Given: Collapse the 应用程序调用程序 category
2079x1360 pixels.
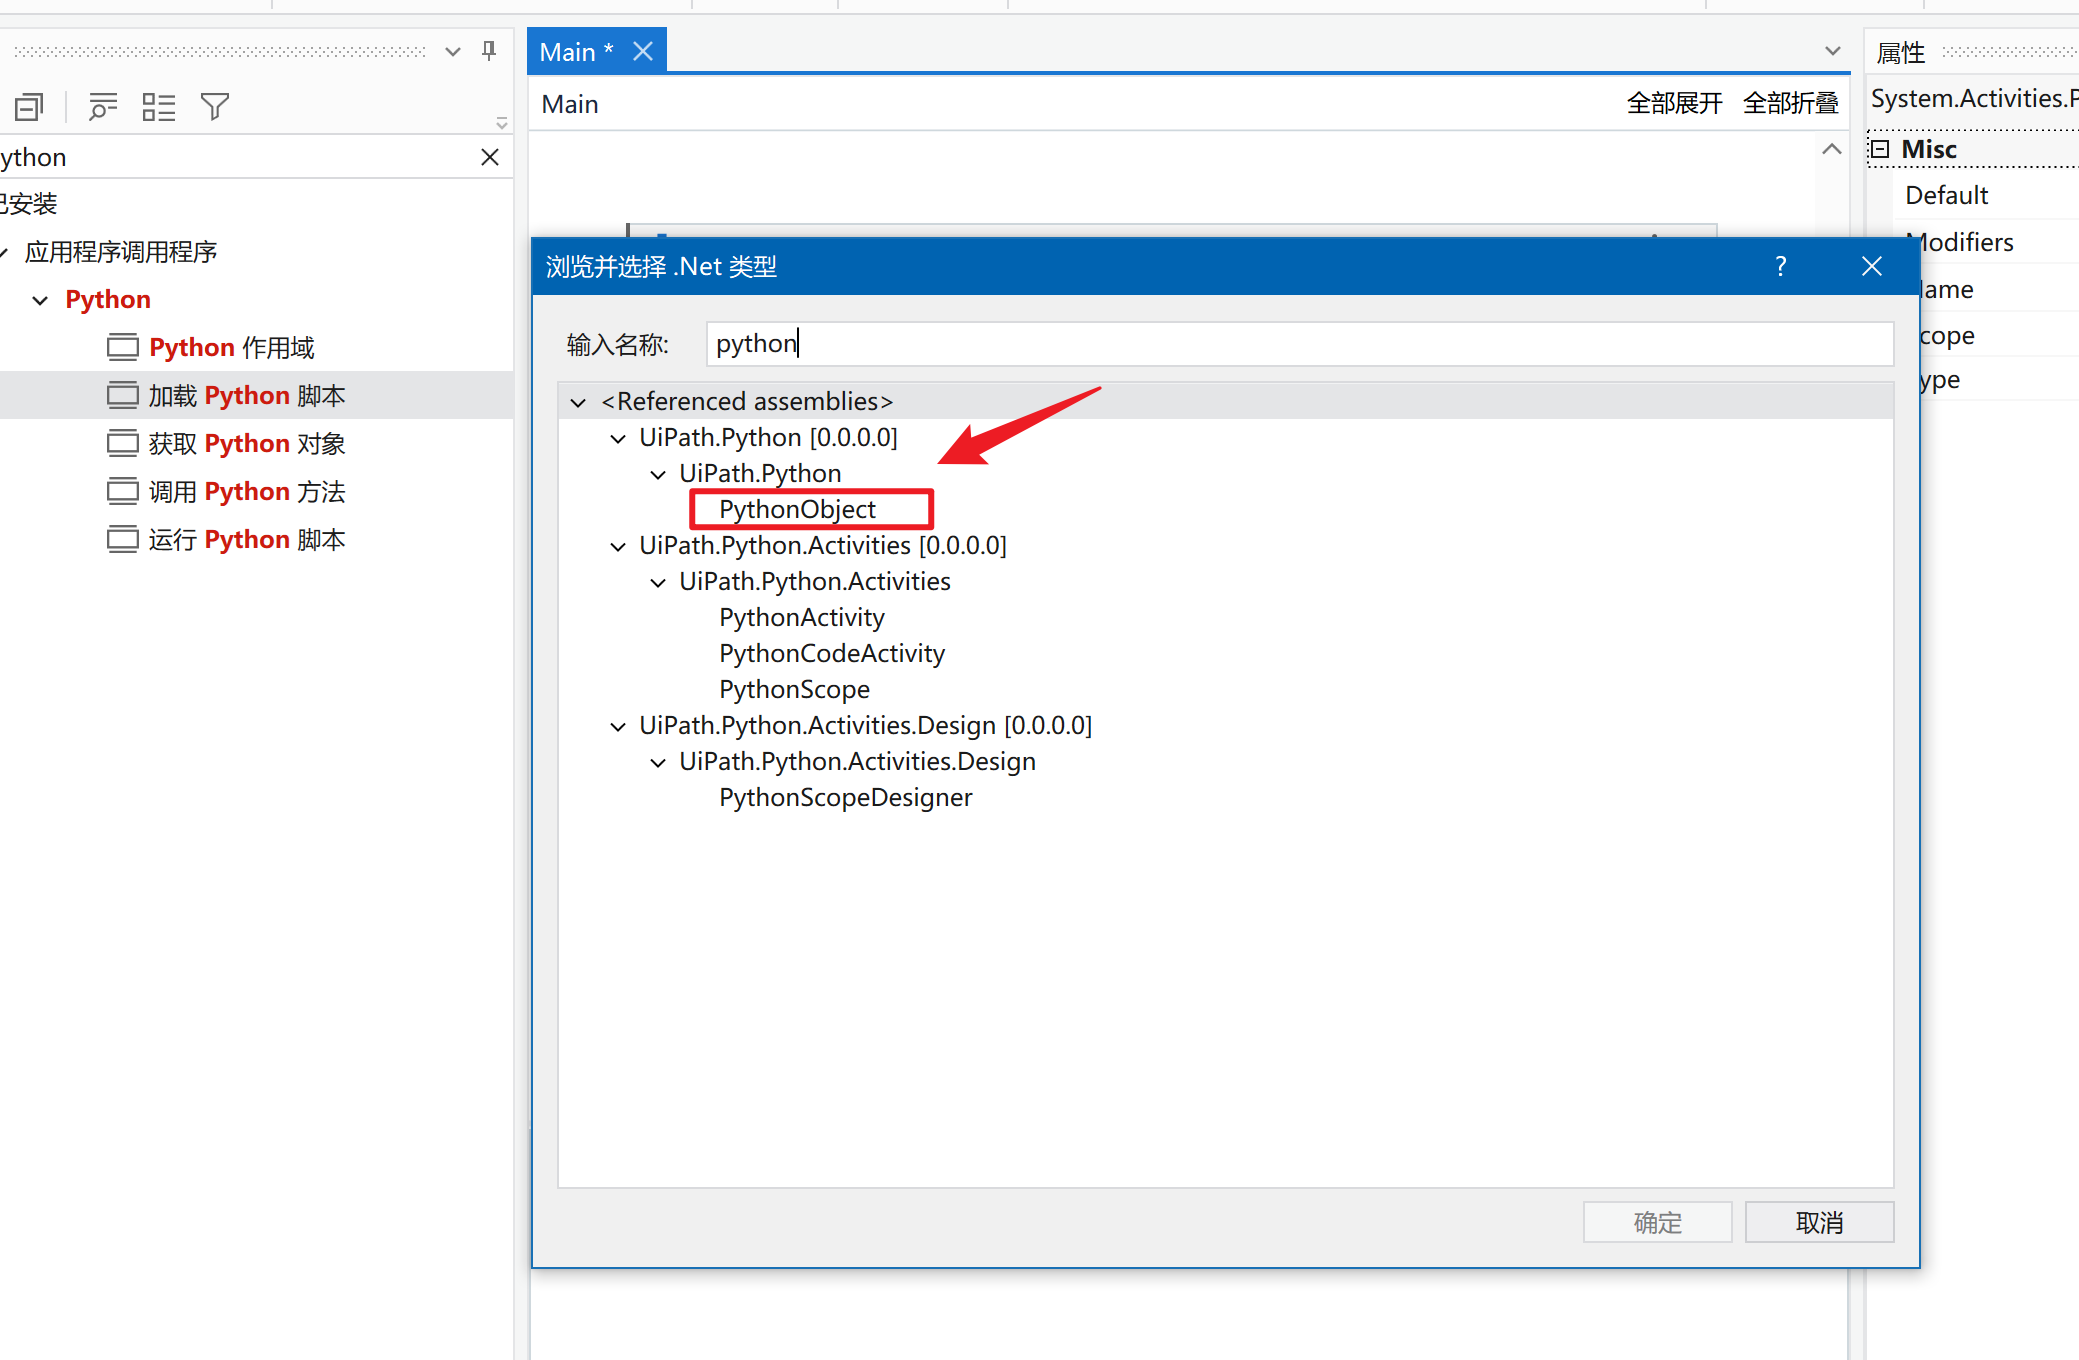Looking at the screenshot, I should click(4, 252).
